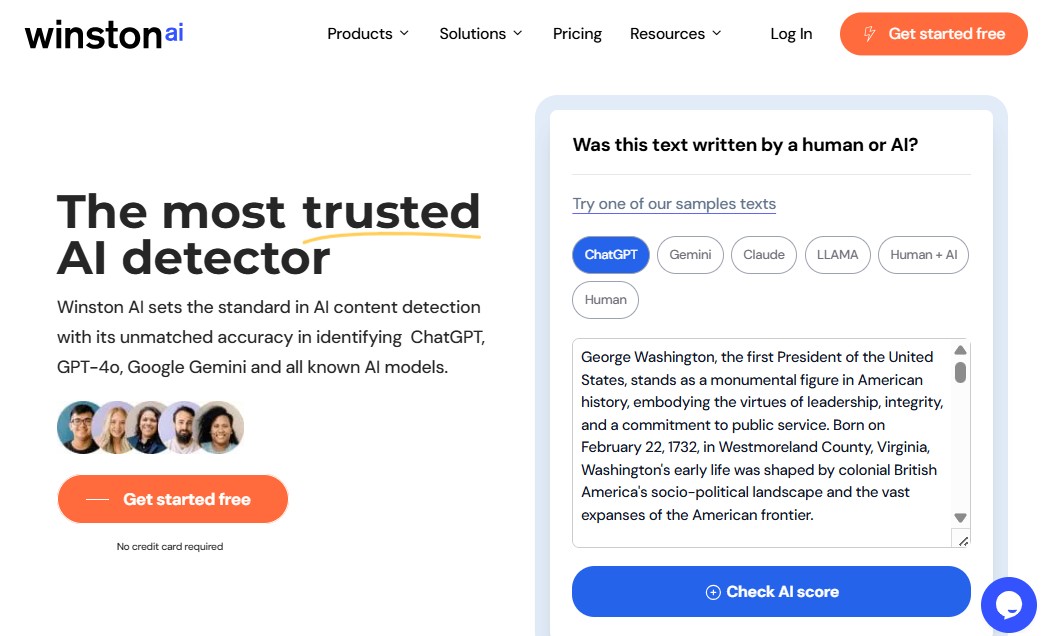This screenshot has height=636, width=1047.
Task: Expand the Products dropdown menu
Action: pos(368,34)
